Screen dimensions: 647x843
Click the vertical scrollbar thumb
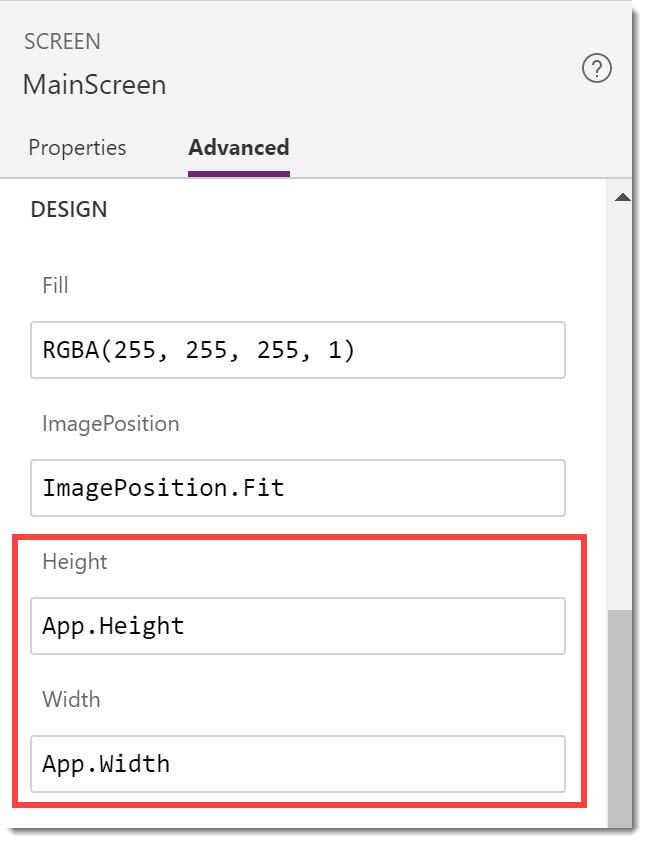point(620,719)
